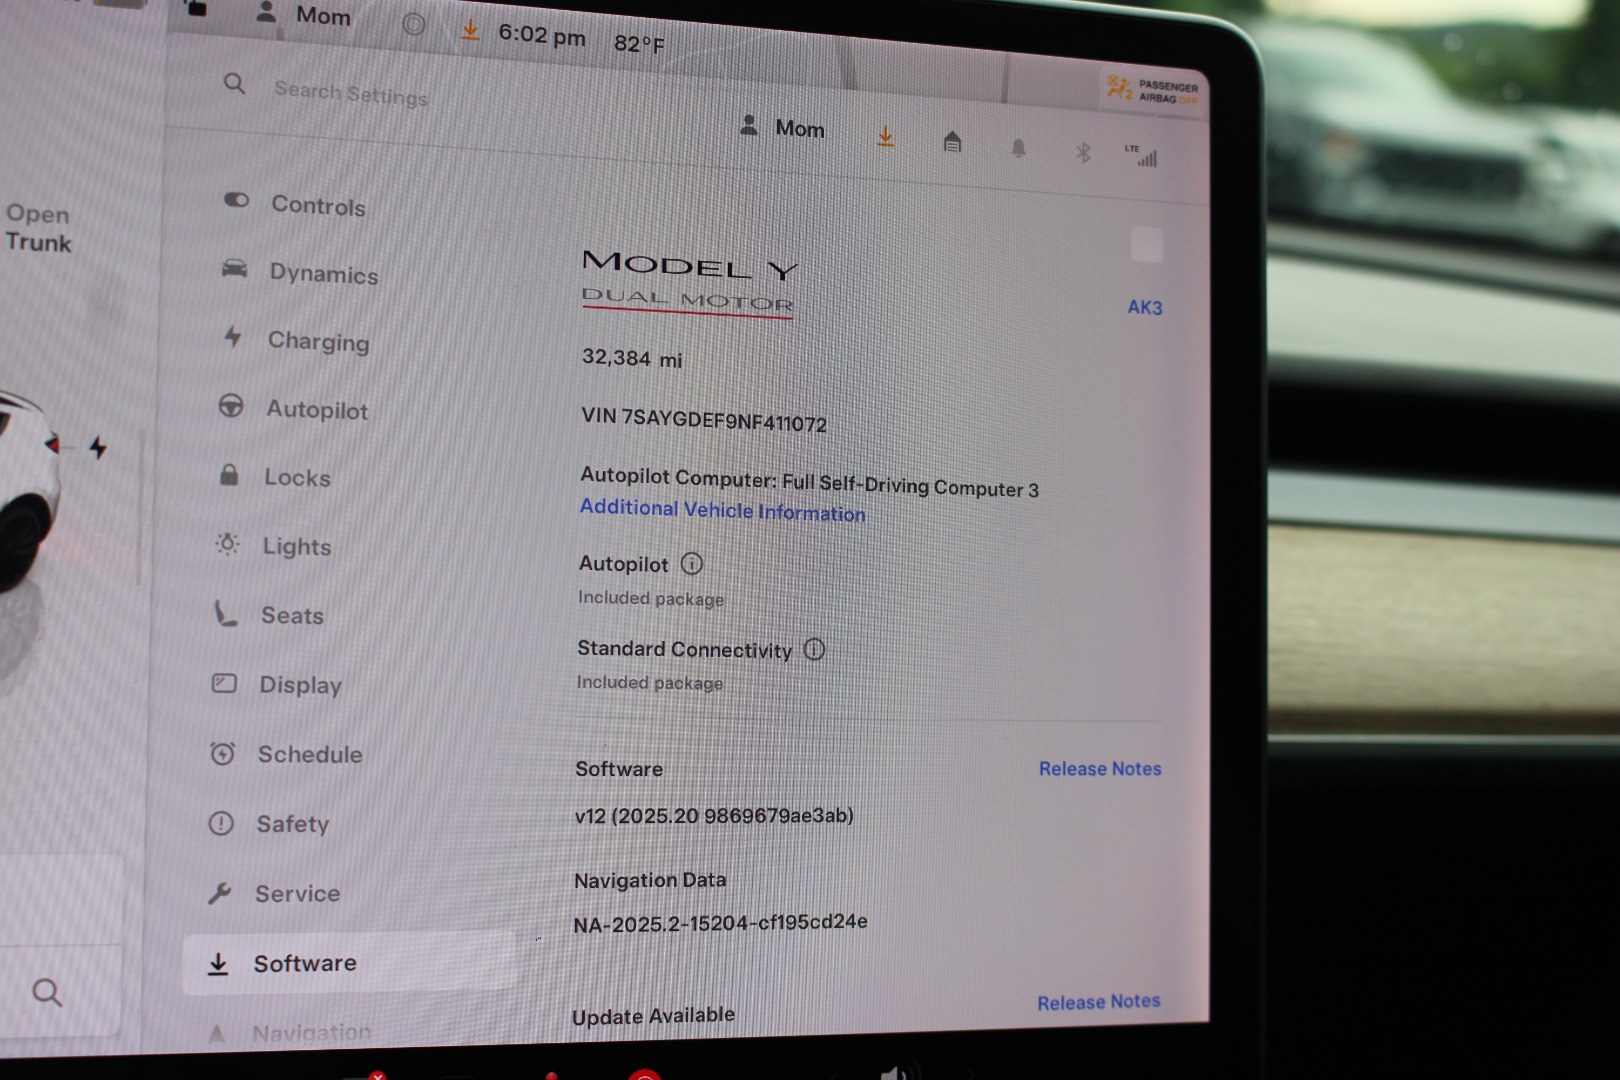
Task: Select the highlighted Software menu item
Action: [x=349, y=962]
